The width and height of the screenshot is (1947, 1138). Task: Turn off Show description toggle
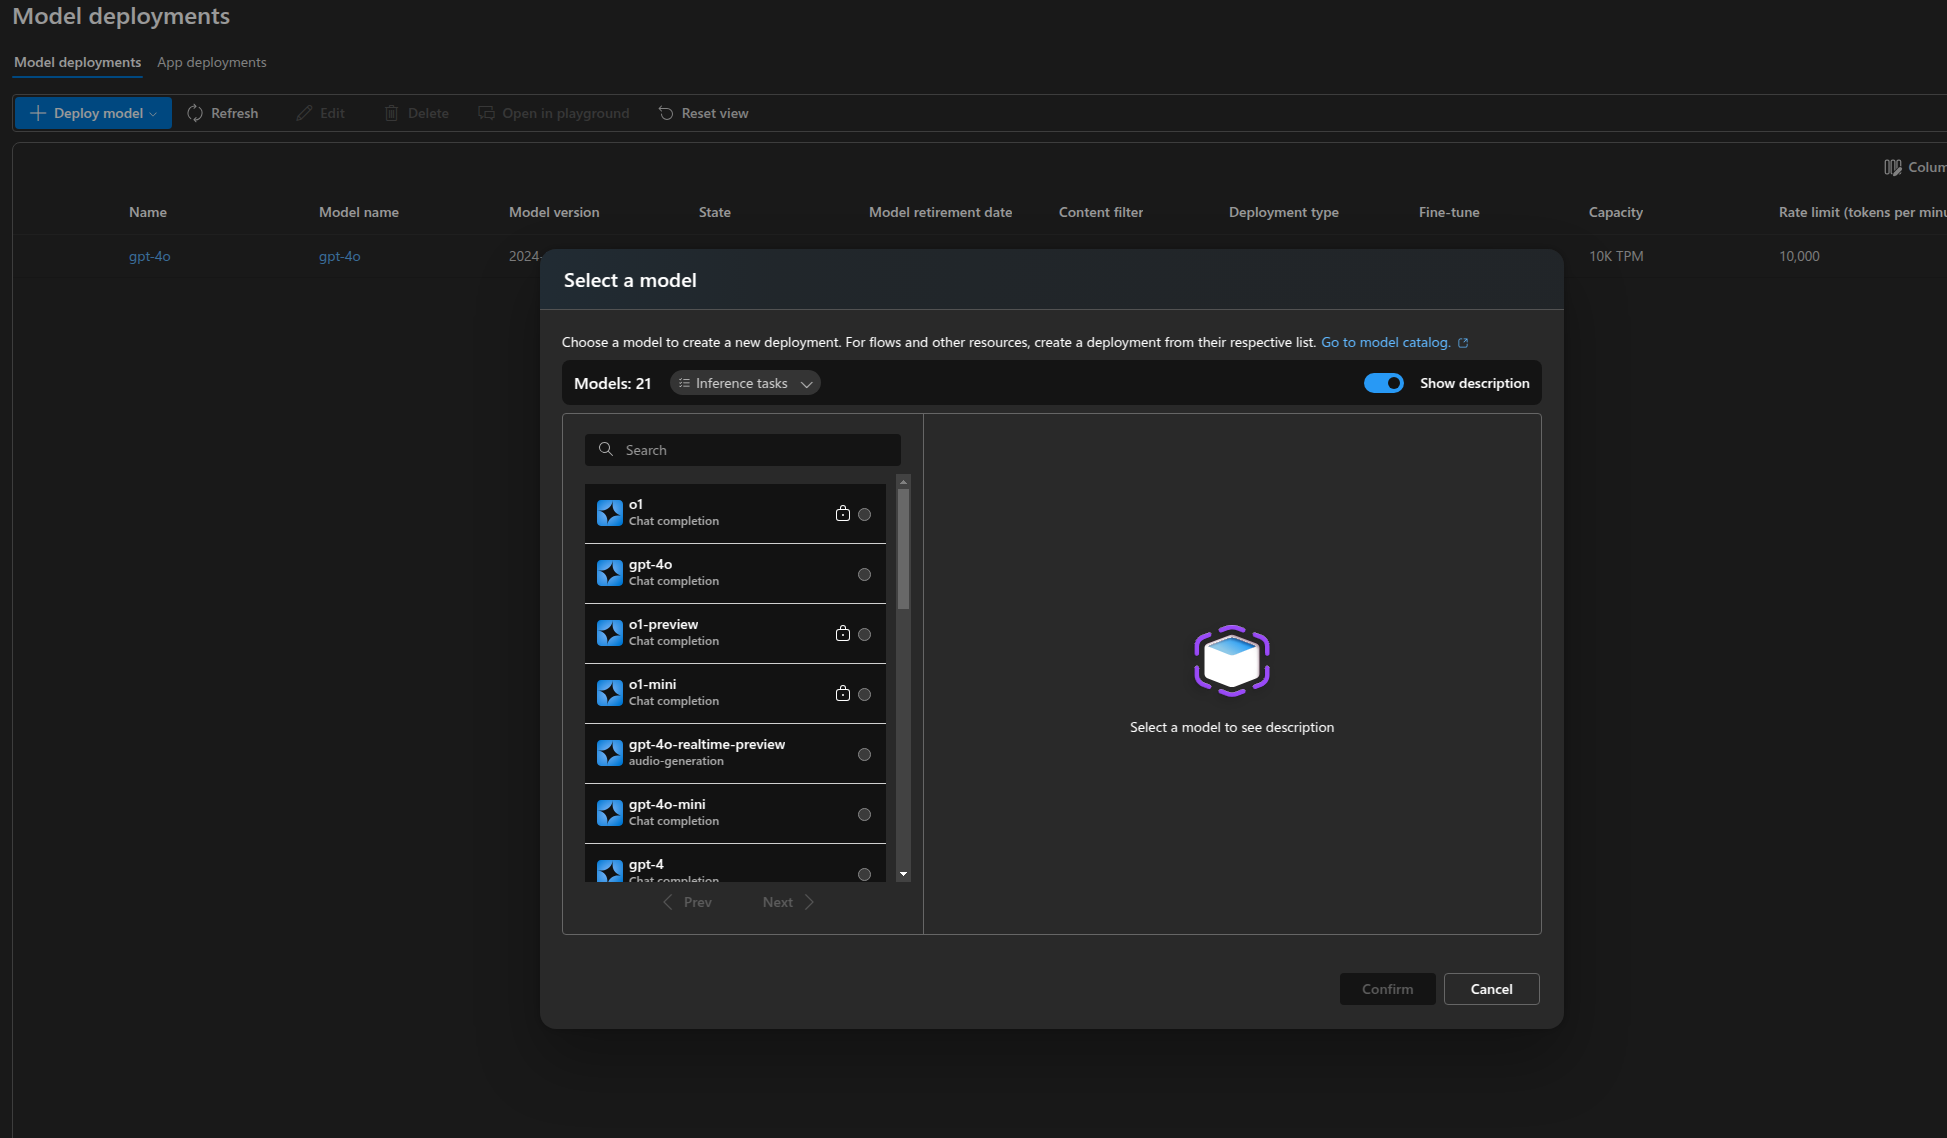pos(1384,383)
